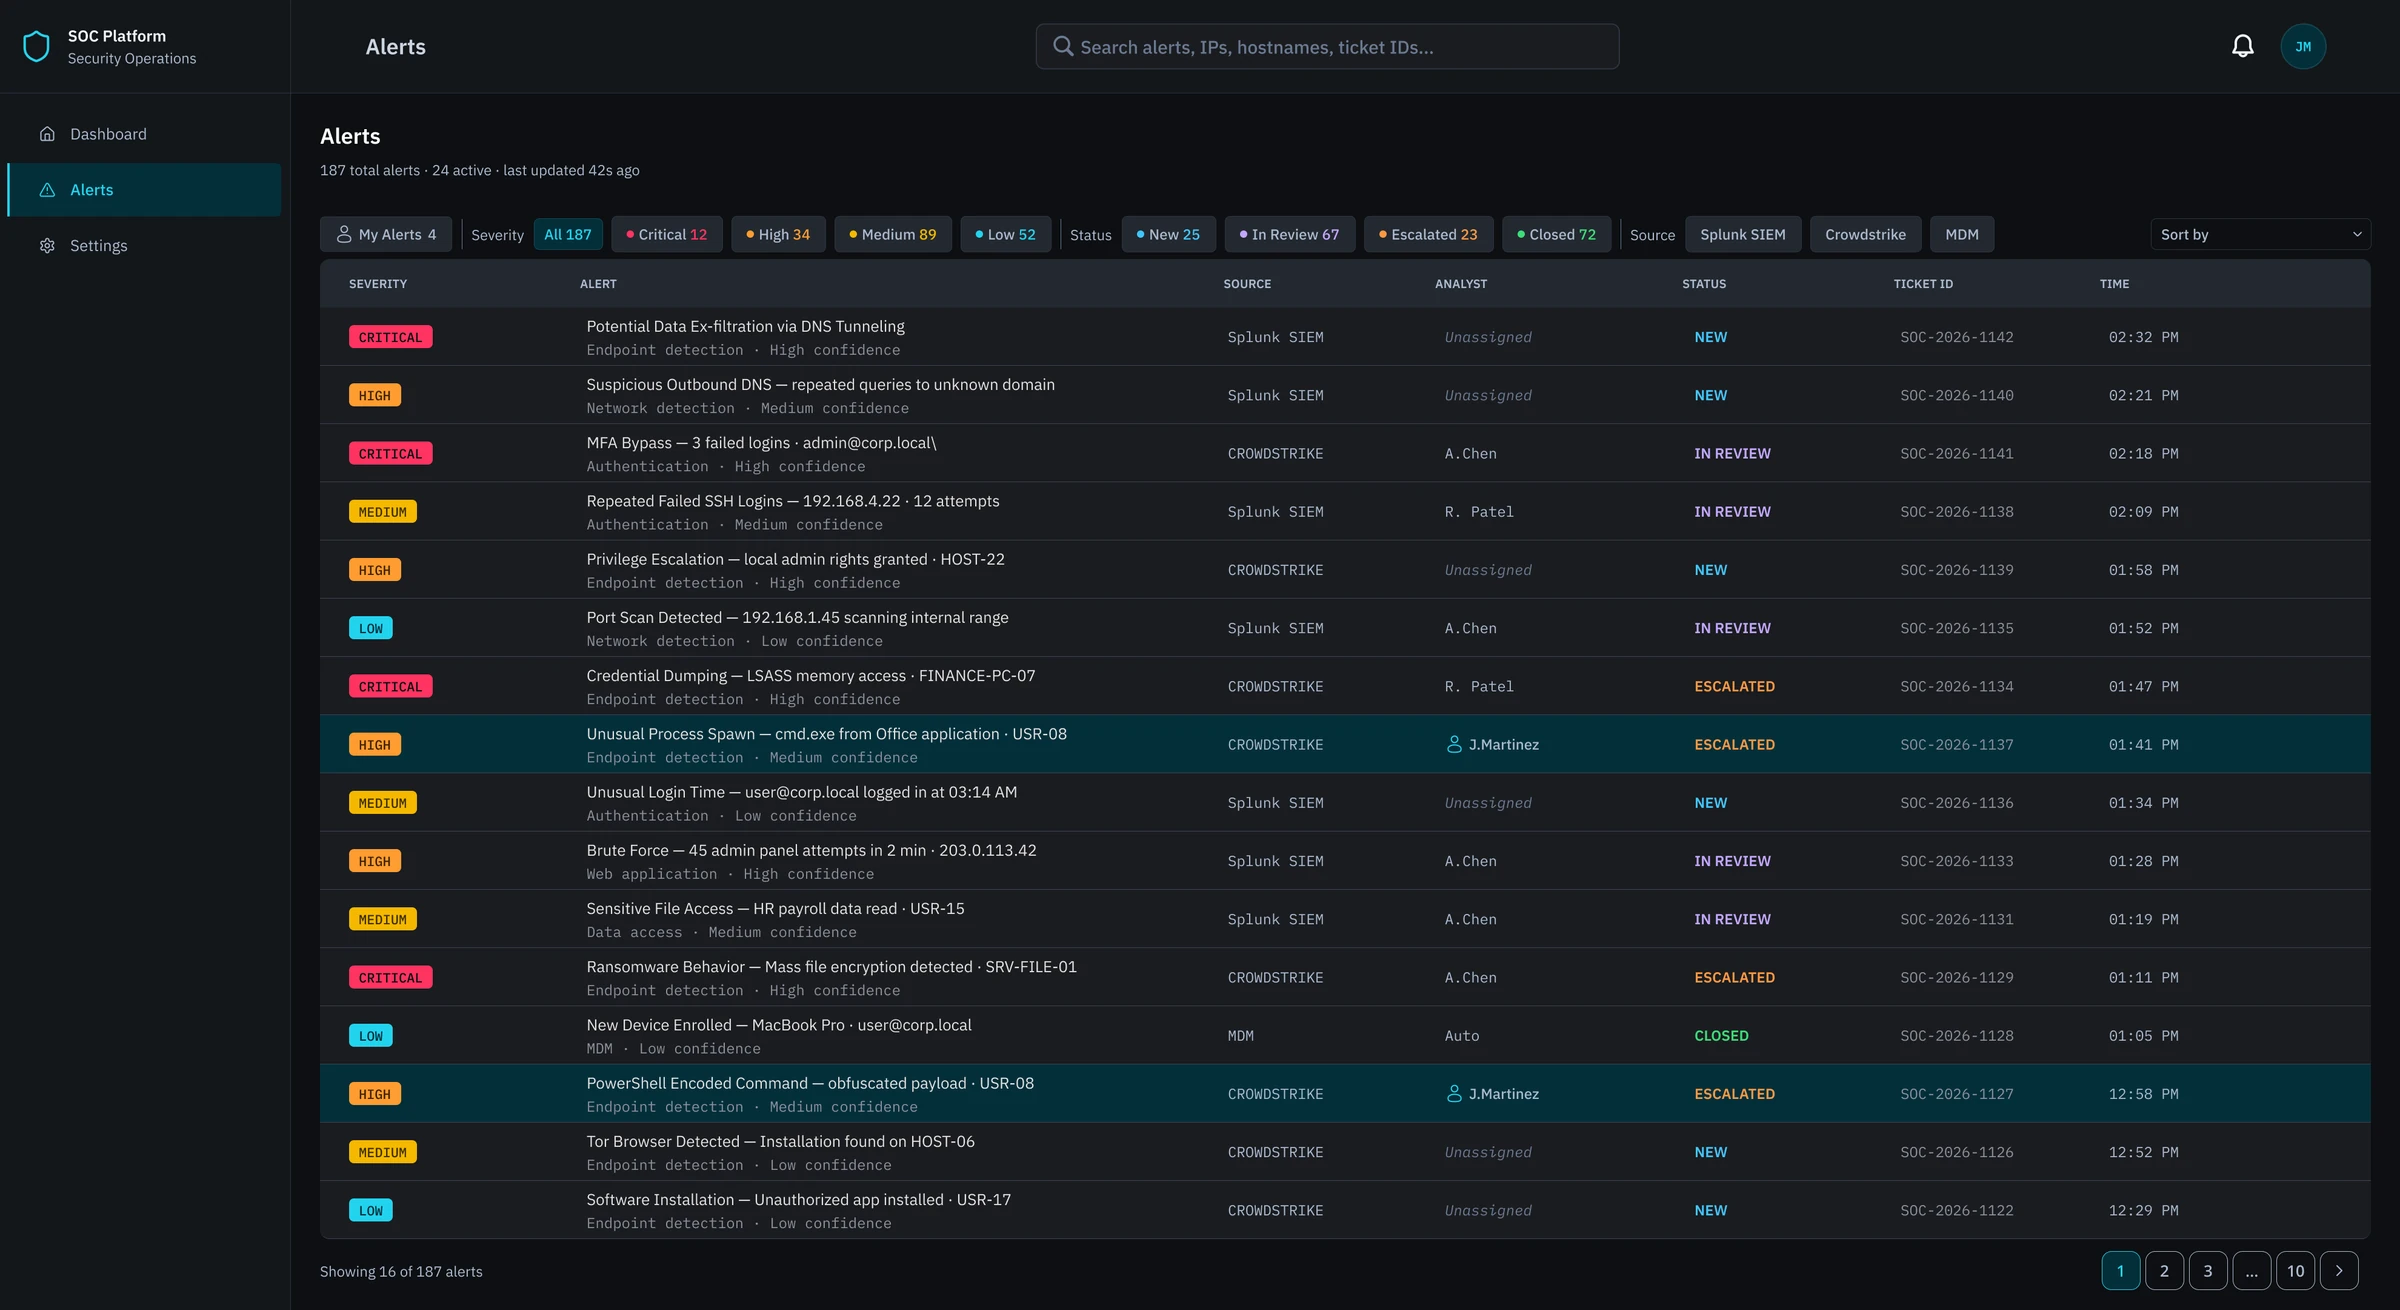Viewport: 2400px width, 1310px height.
Task: Filter source by MDM
Action: pyautogui.click(x=1961, y=234)
